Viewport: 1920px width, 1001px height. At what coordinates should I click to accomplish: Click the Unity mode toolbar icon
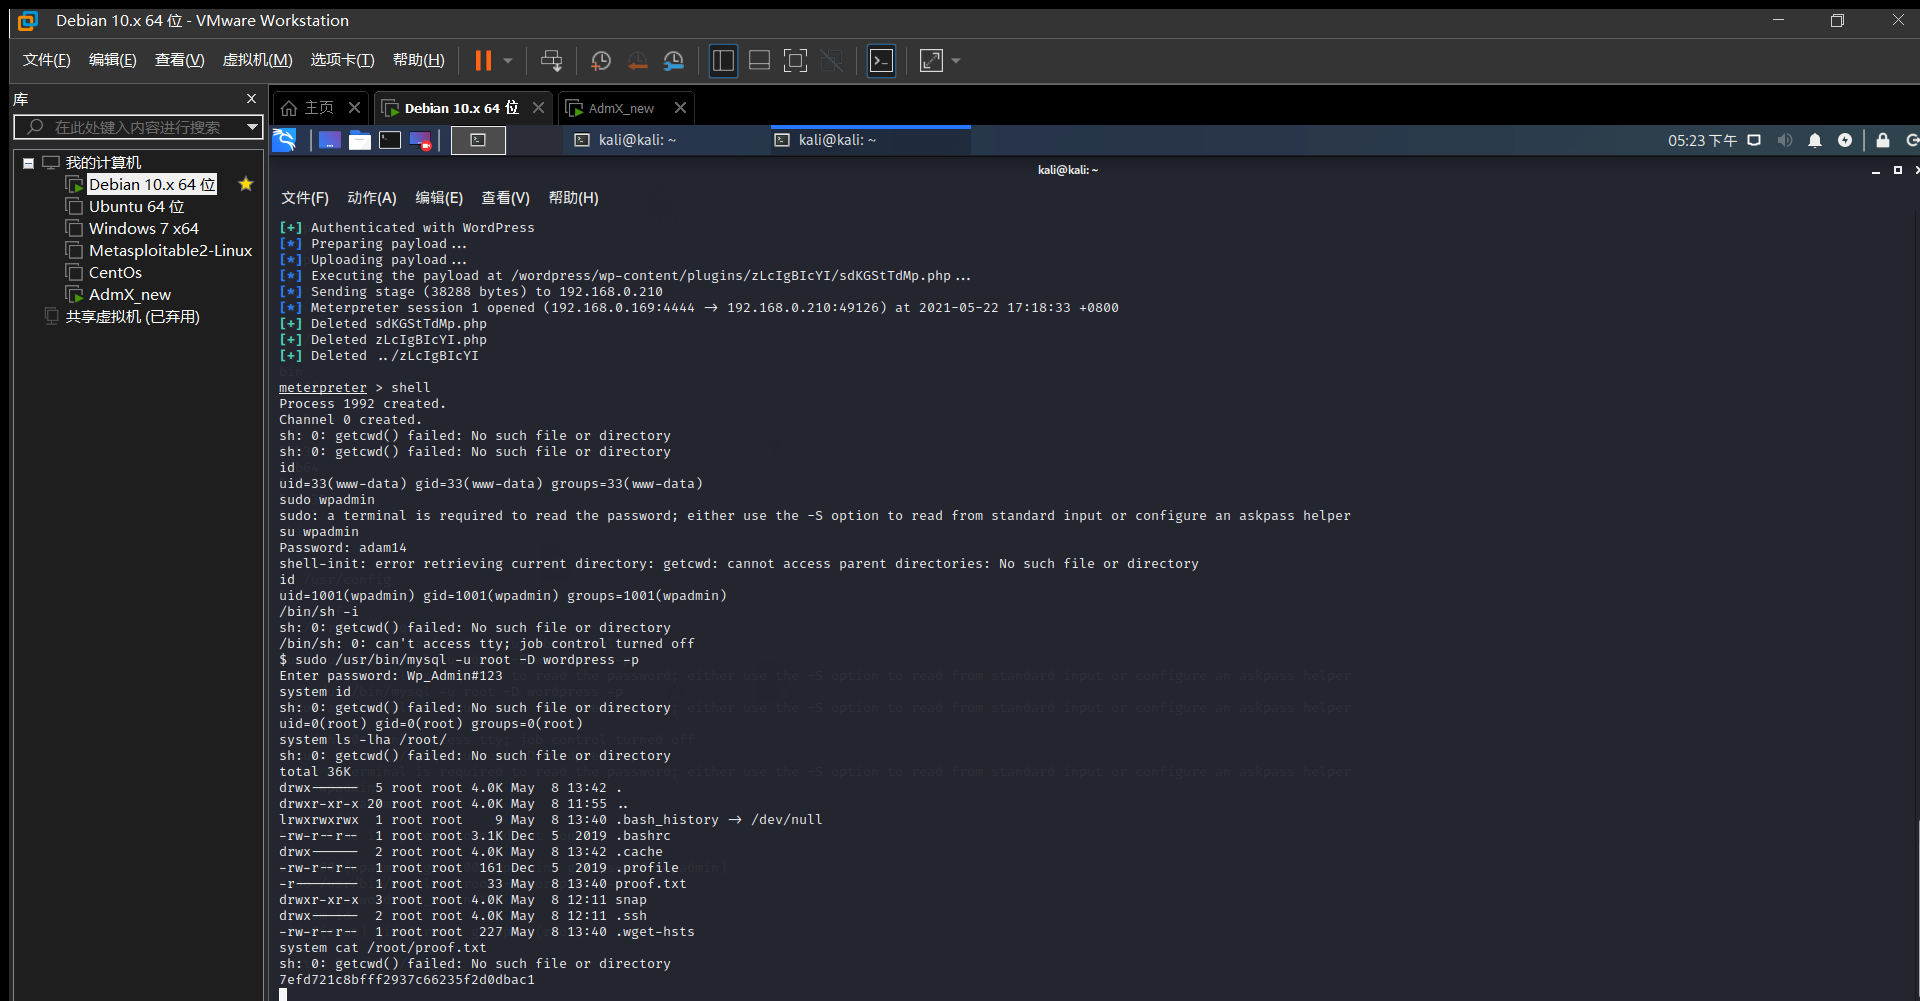pyautogui.click(x=831, y=61)
